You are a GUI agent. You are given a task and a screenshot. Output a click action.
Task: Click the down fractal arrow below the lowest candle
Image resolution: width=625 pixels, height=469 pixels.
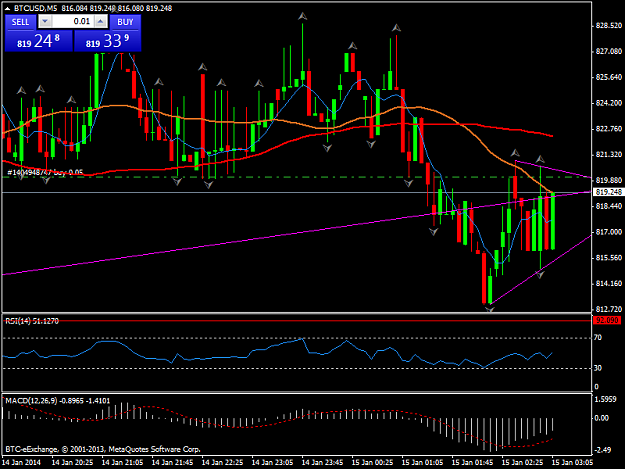coord(489,309)
